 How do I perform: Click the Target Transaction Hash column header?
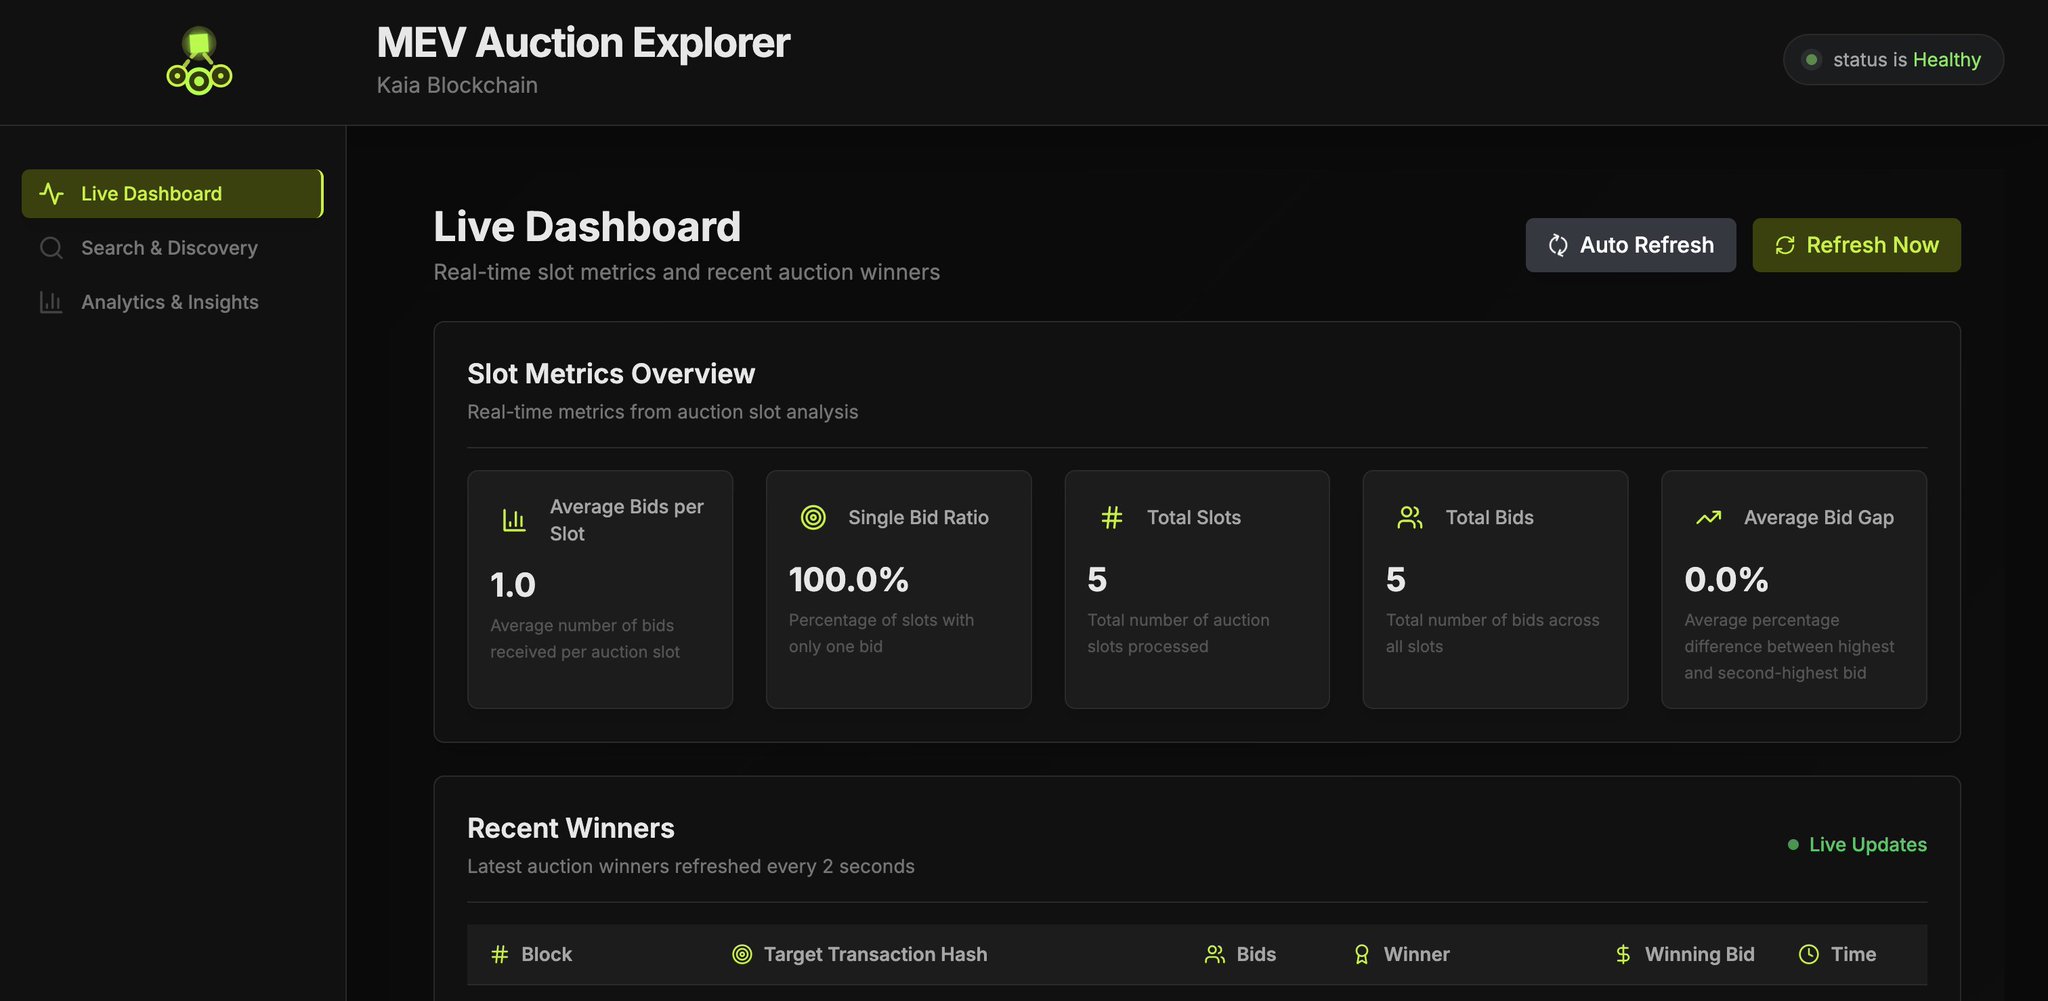(874, 954)
